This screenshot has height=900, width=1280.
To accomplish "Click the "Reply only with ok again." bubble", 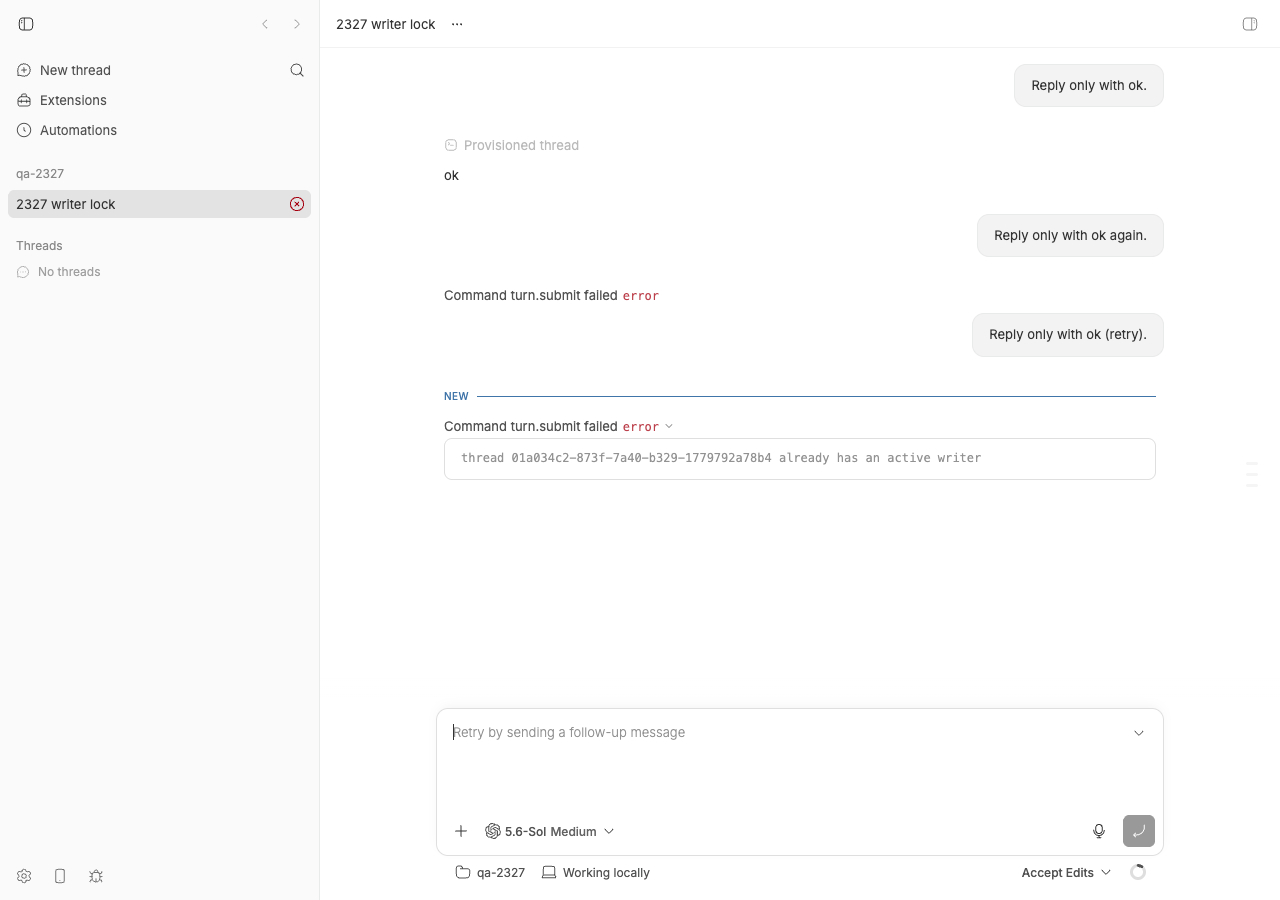I will point(1070,236).
